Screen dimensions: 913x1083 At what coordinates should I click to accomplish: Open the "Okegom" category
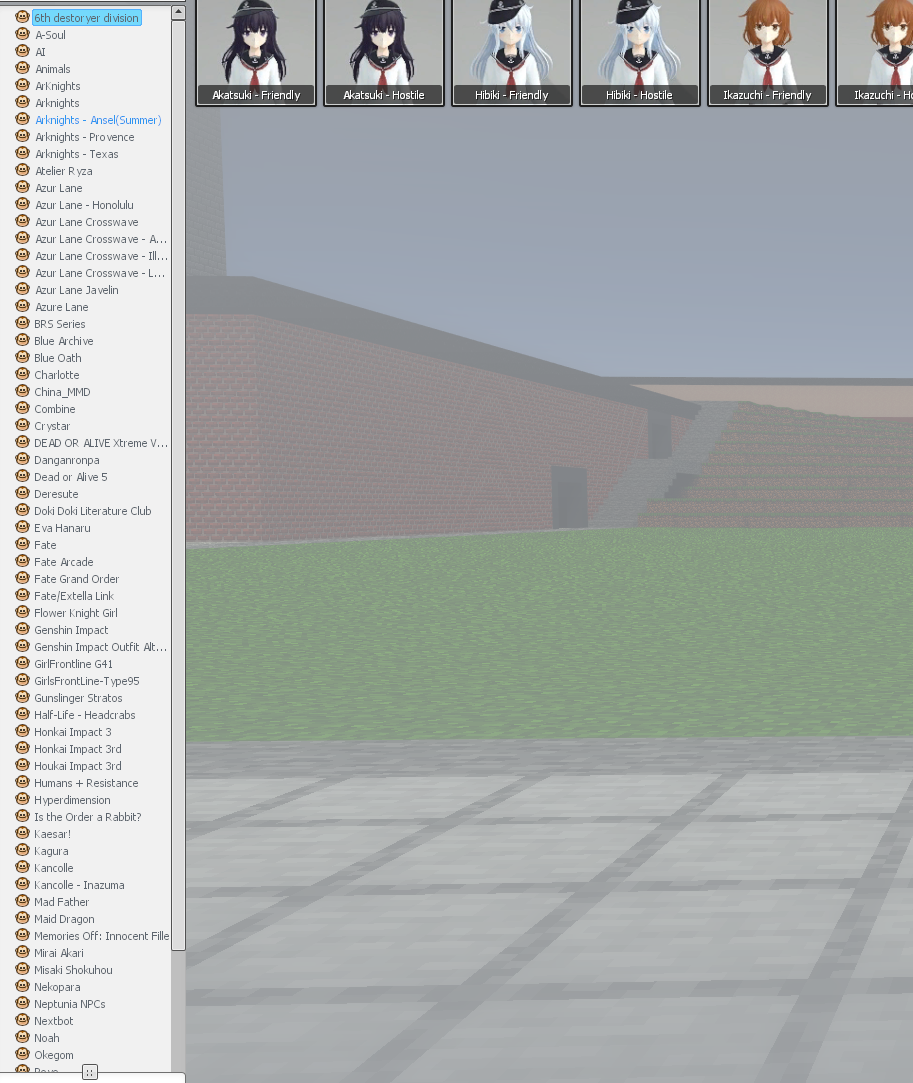54,1055
